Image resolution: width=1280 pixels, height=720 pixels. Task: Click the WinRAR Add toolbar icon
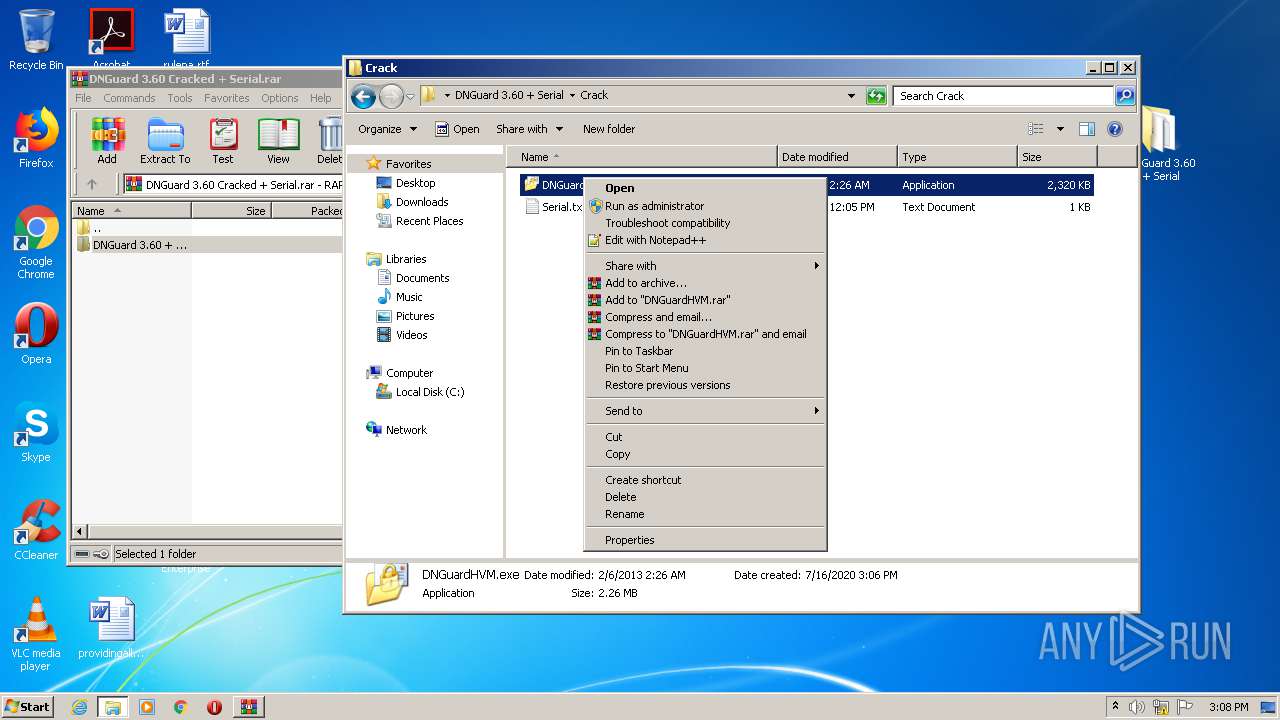point(107,140)
